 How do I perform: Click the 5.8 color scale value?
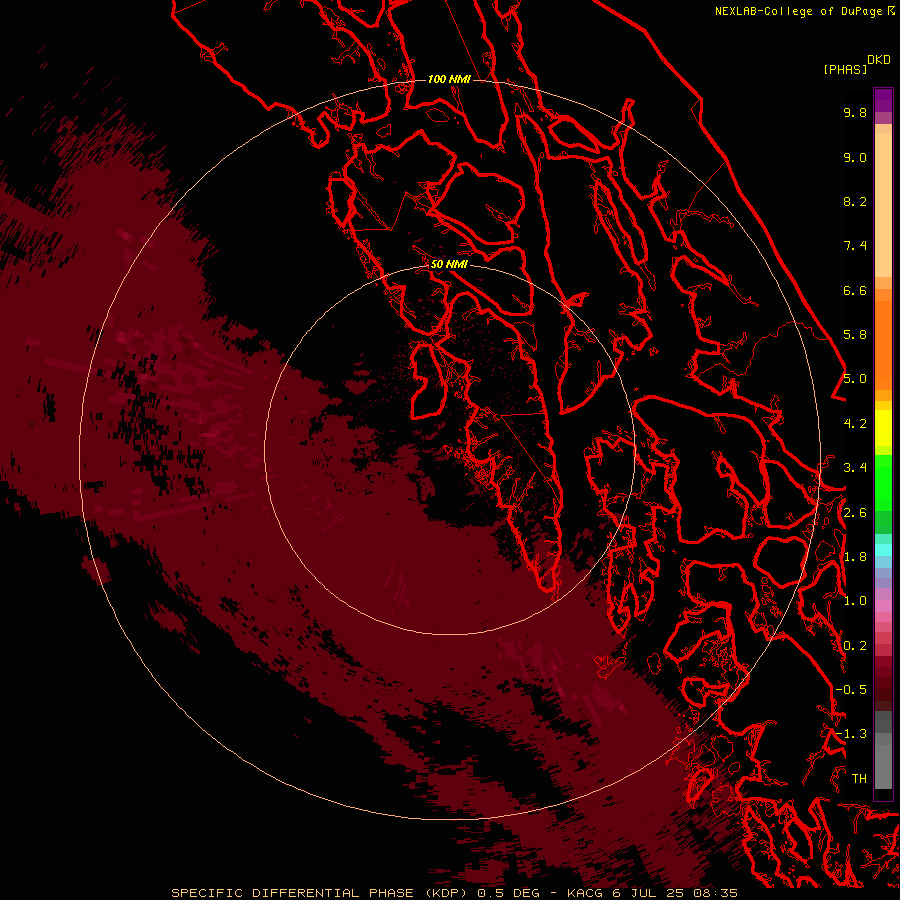[x=855, y=335]
